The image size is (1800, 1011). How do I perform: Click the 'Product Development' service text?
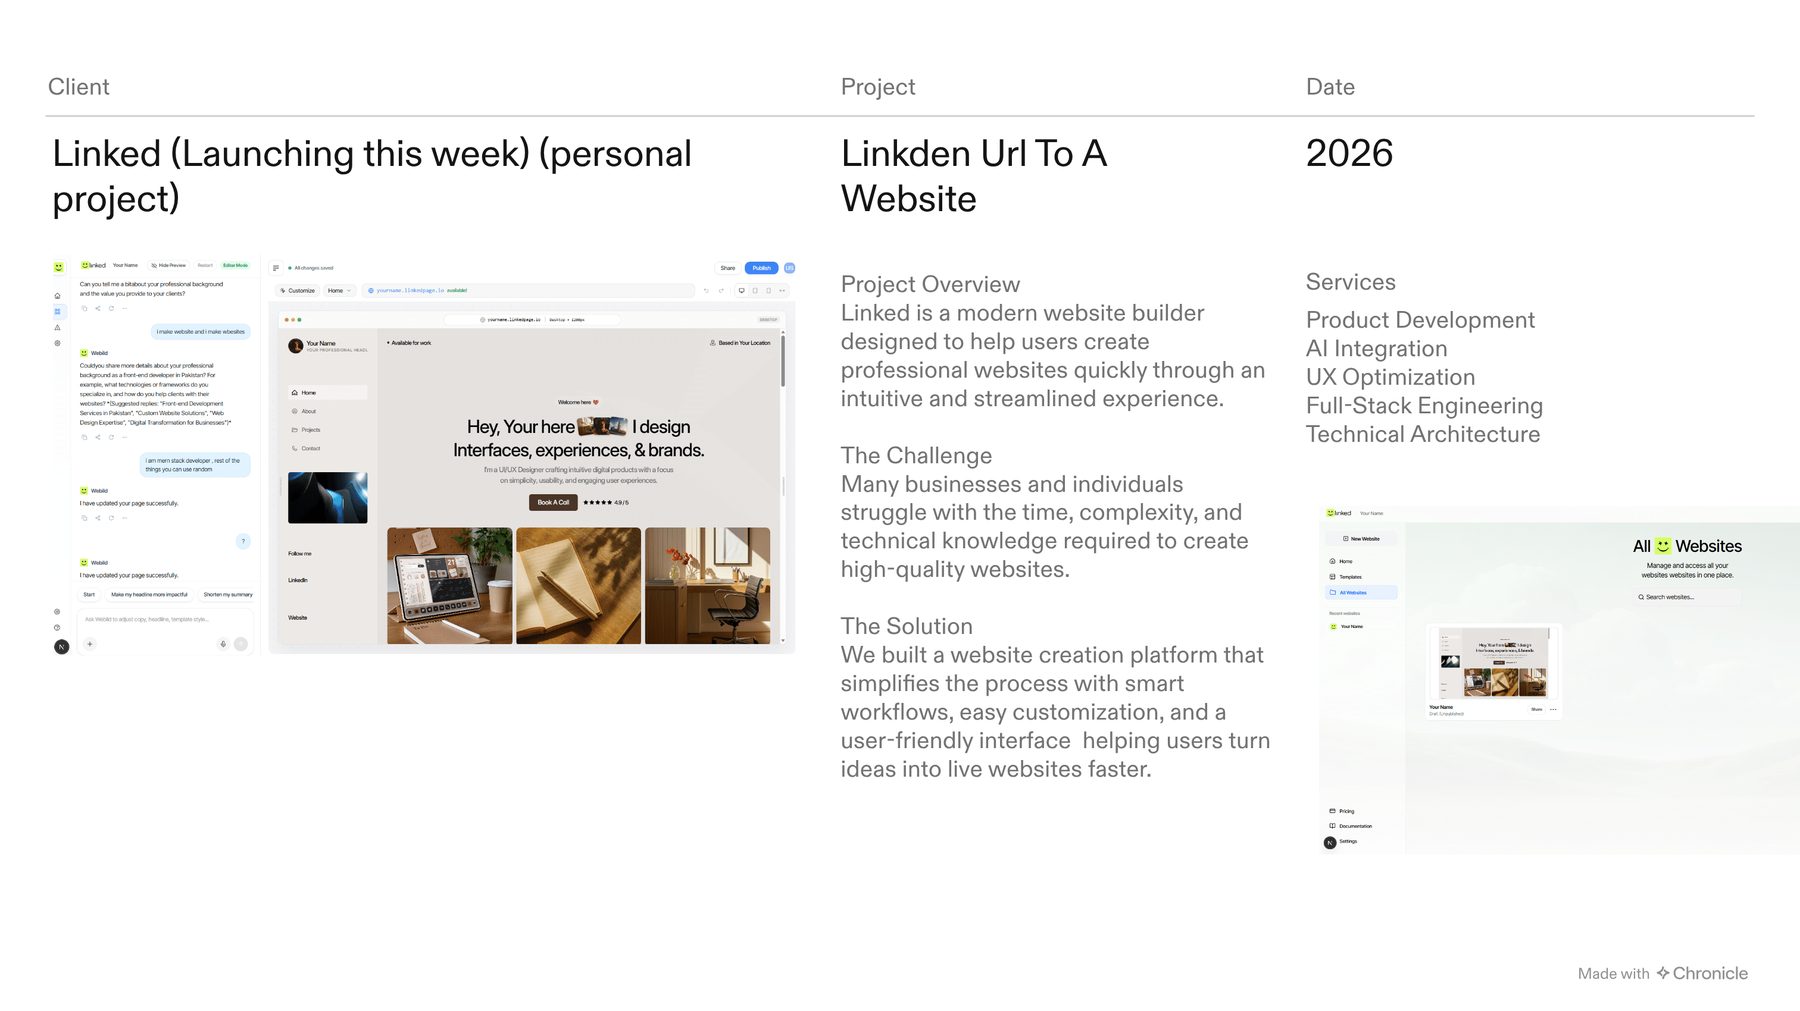click(x=1420, y=320)
